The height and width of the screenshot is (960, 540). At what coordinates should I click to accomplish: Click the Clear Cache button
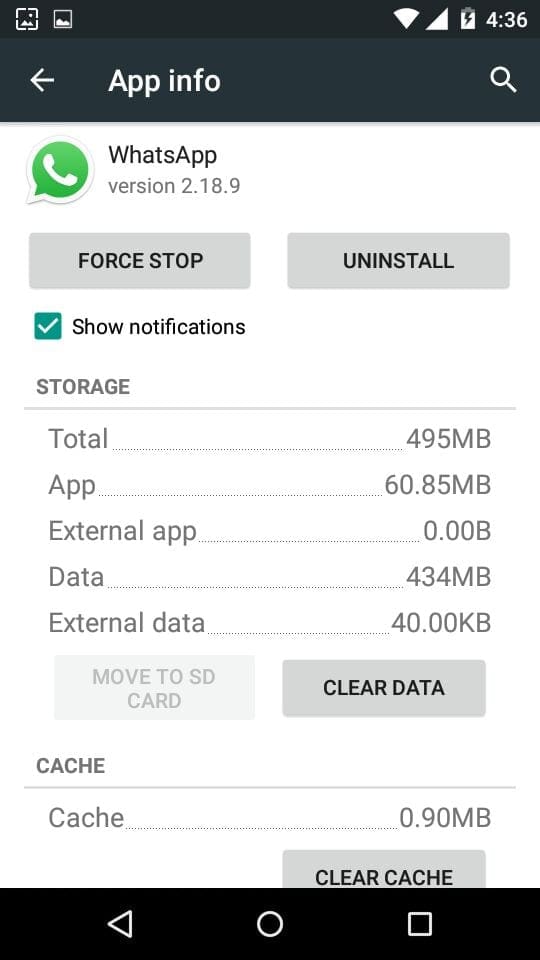pyautogui.click(x=384, y=869)
